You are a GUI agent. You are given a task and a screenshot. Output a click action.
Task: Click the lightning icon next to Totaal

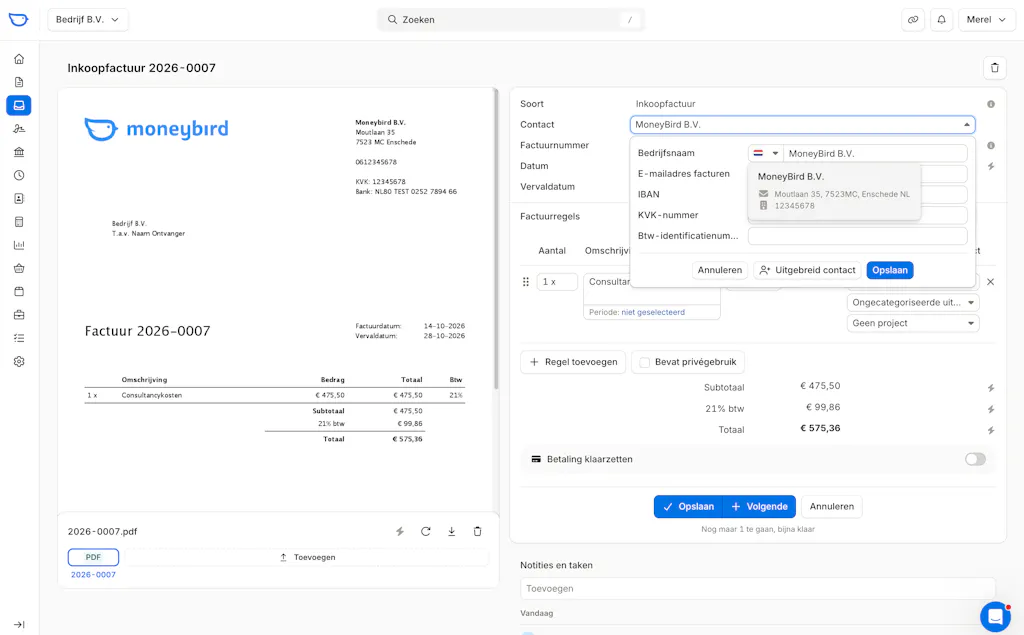point(991,431)
